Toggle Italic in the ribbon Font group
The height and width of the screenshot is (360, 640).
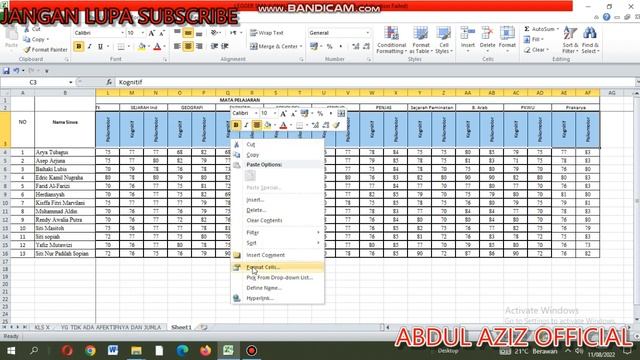[x=89, y=47]
